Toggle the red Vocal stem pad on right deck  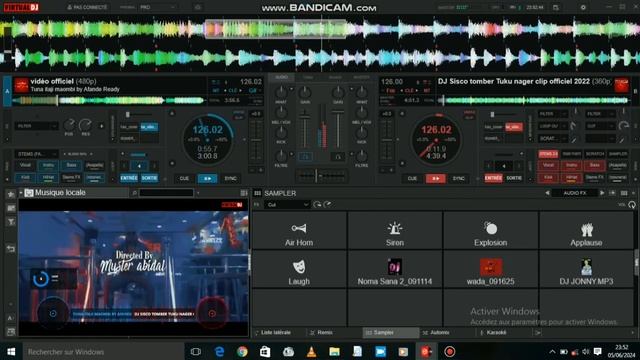548,165
